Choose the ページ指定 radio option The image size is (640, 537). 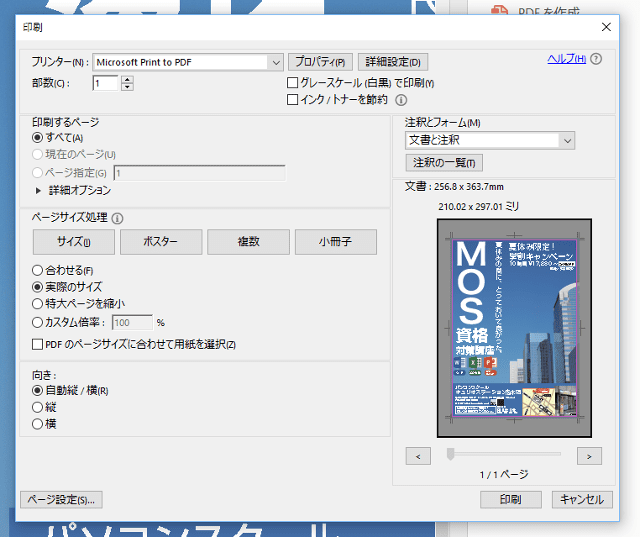click(x=37, y=173)
